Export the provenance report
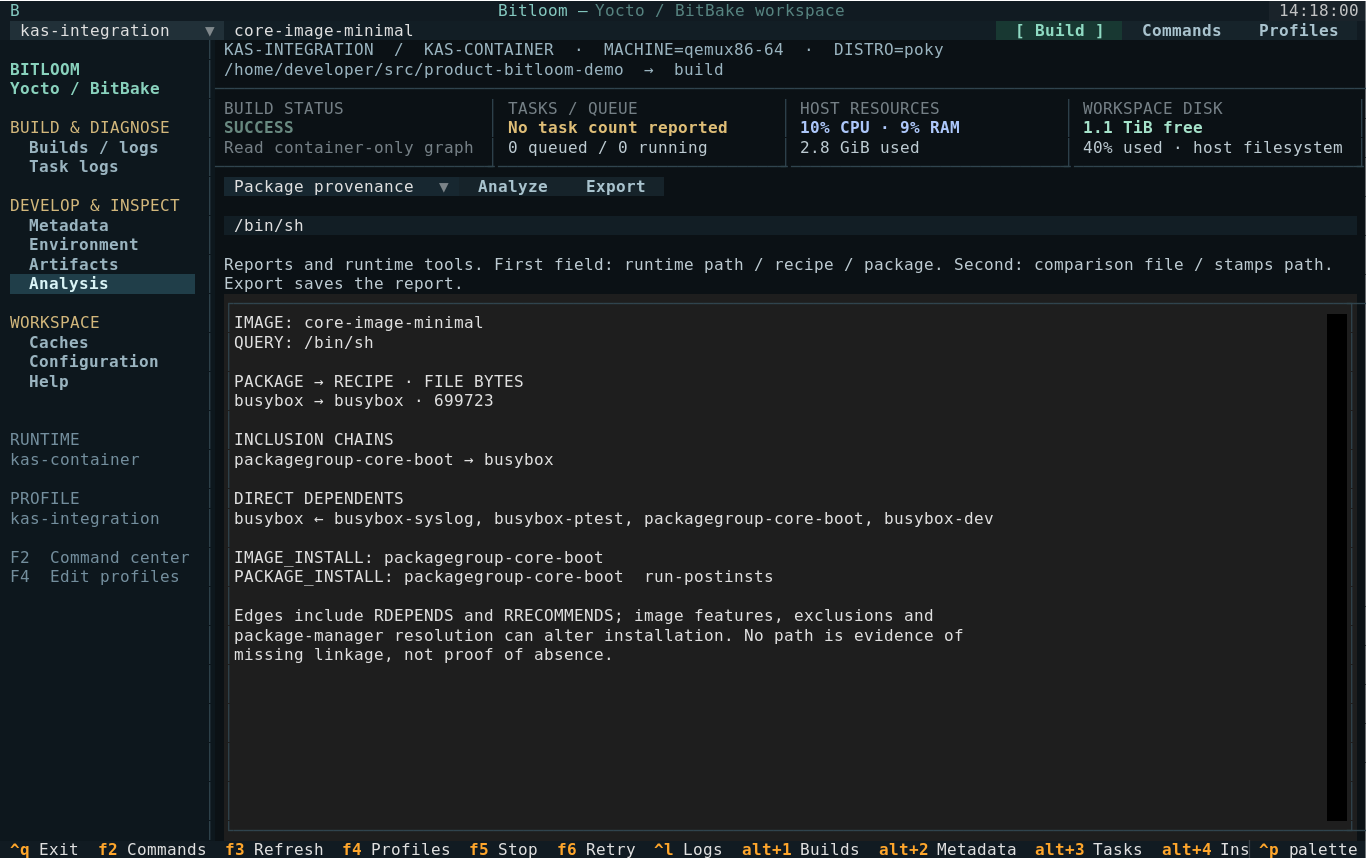The height and width of the screenshot is (858, 1366). click(x=616, y=187)
